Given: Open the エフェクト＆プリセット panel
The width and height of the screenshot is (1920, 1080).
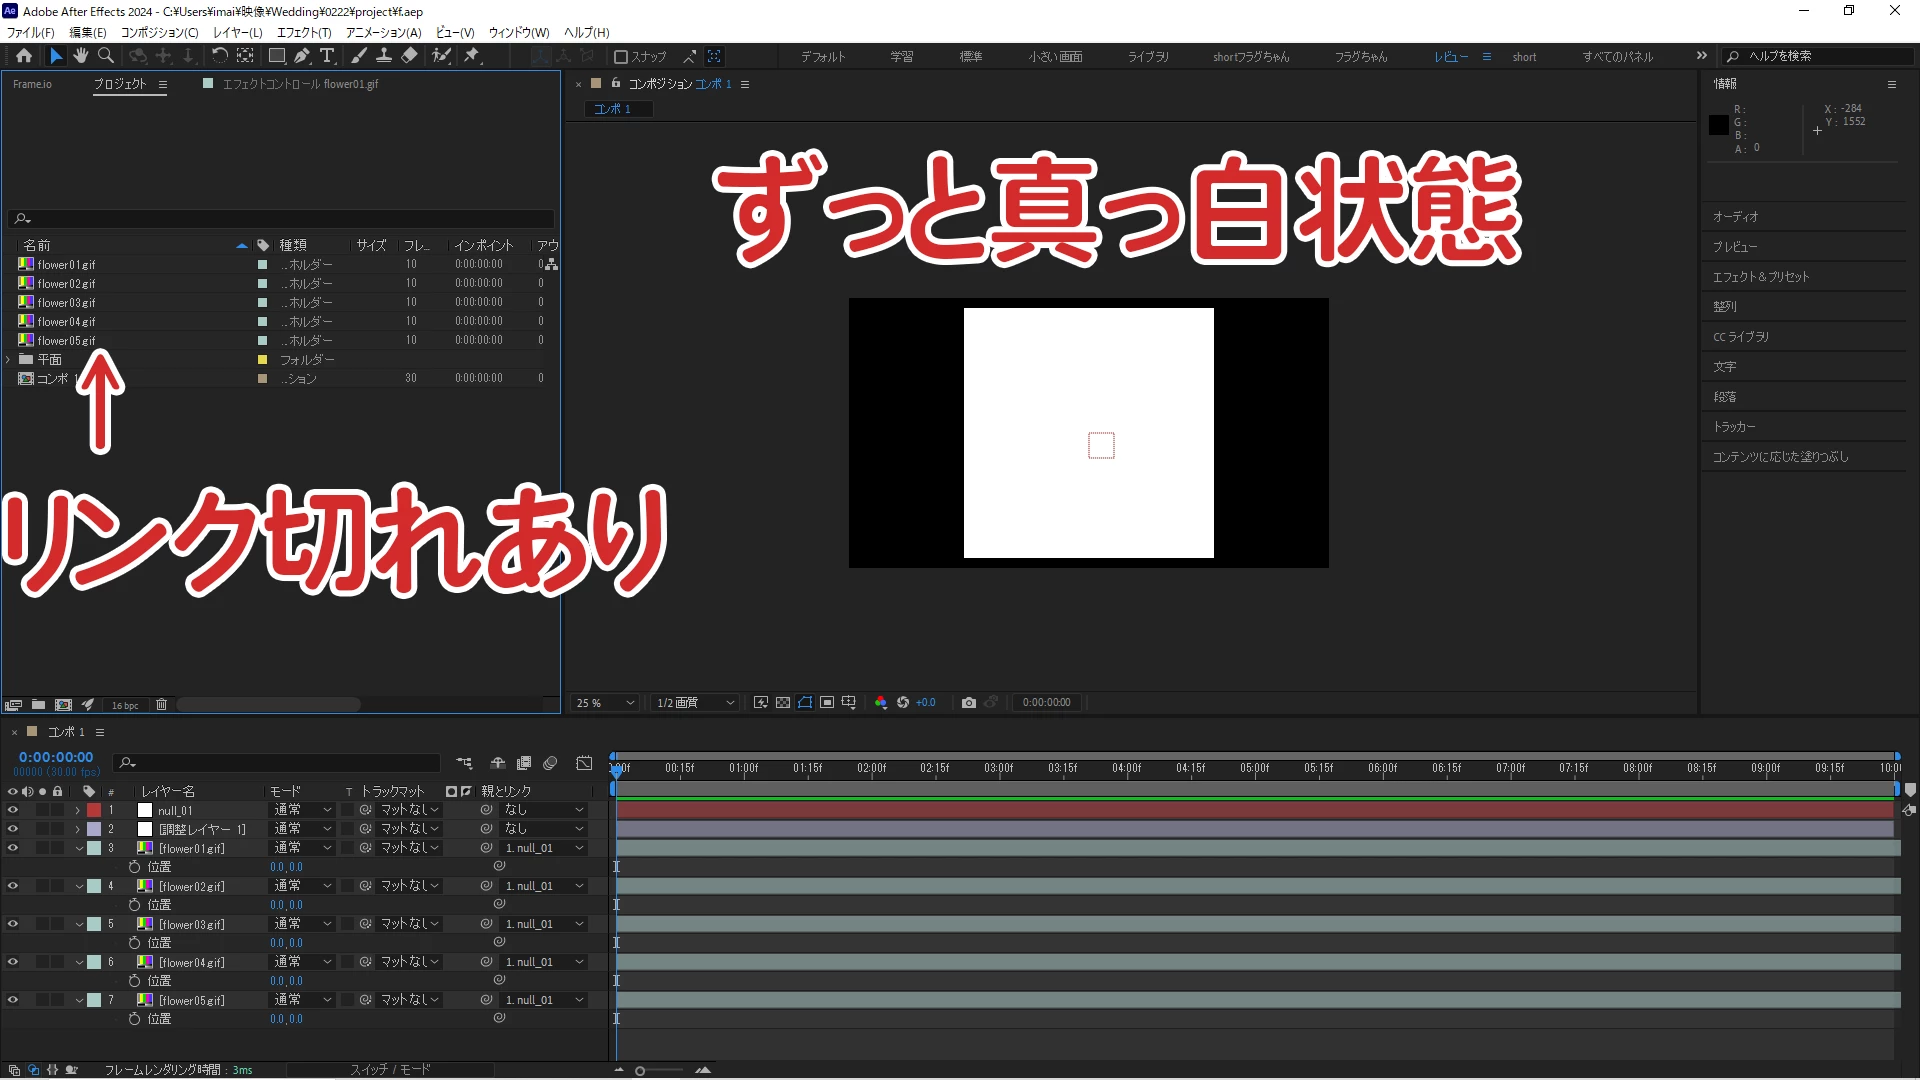Looking at the screenshot, I should 1761,277.
